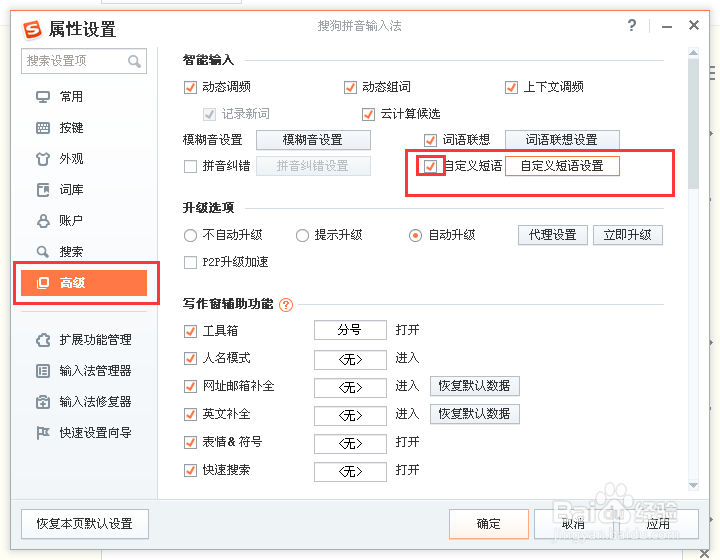The height and width of the screenshot is (560, 720).
Task: Toggle 网址邮箱补全 checkbox
Action: coord(190,386)
